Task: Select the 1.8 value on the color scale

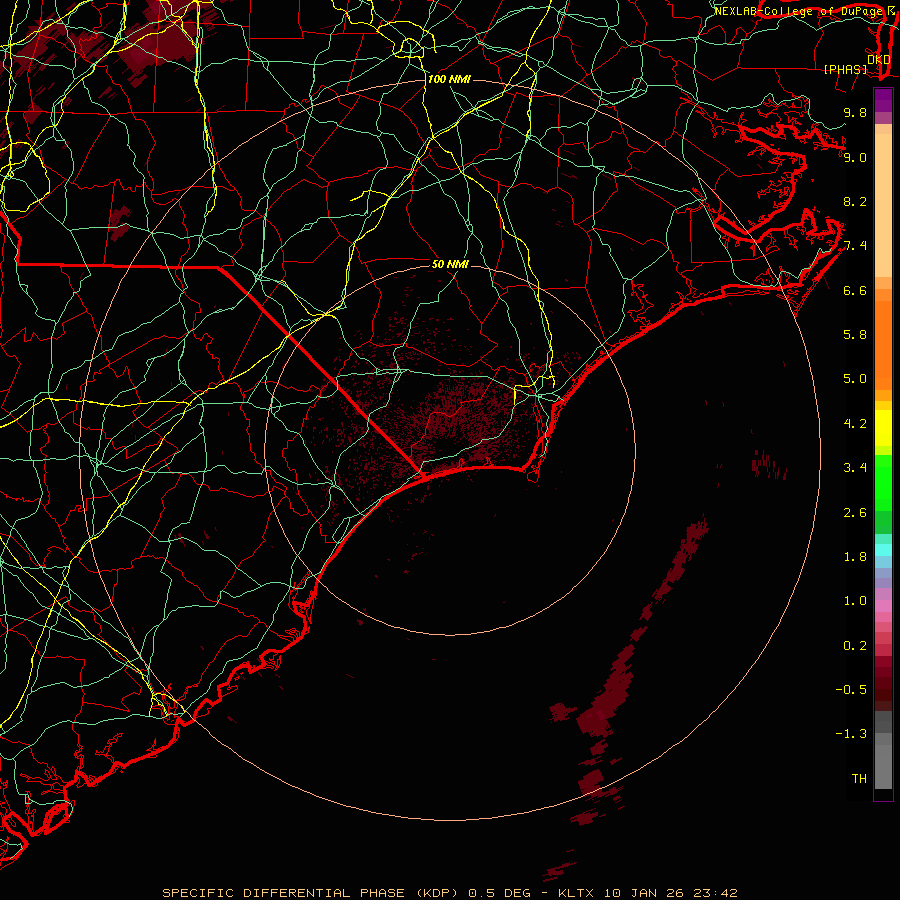Action: (855, 557)
